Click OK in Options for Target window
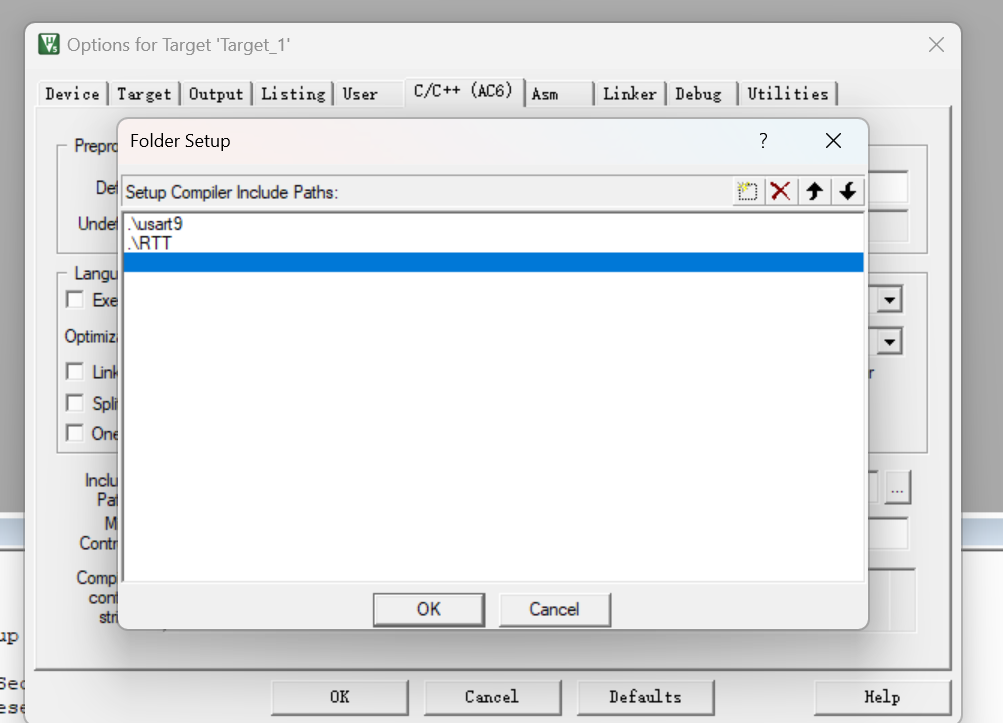This screenshot has width=1003, height=723. 340,697
